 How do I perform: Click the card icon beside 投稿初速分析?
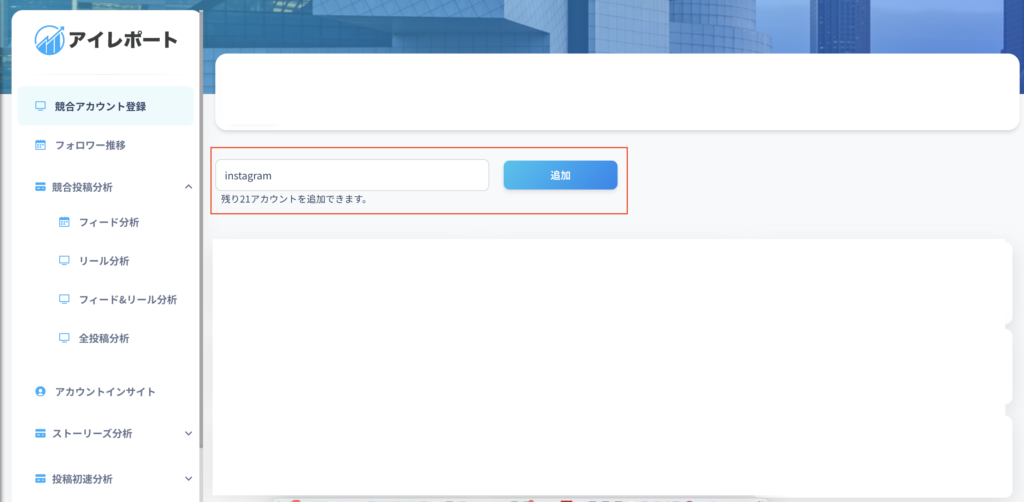[41, 479]
